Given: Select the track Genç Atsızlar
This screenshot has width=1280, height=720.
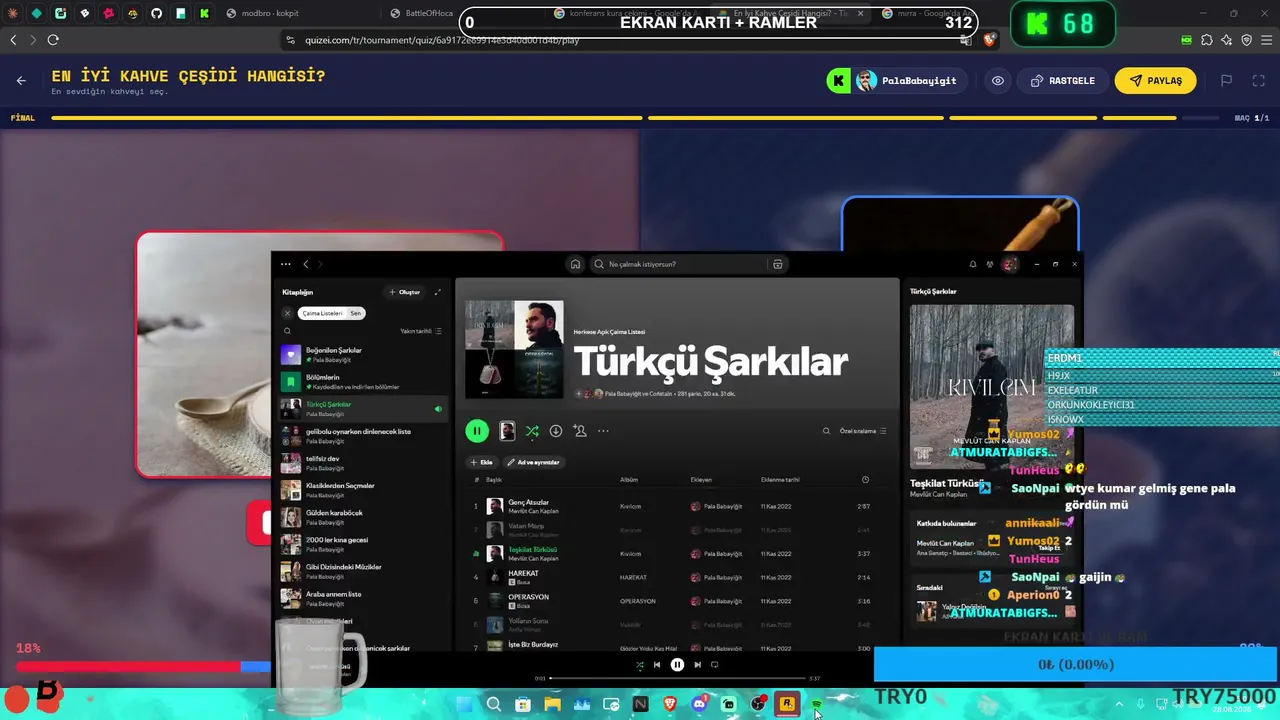Looking at the screenshot, I should click(675, 506).
